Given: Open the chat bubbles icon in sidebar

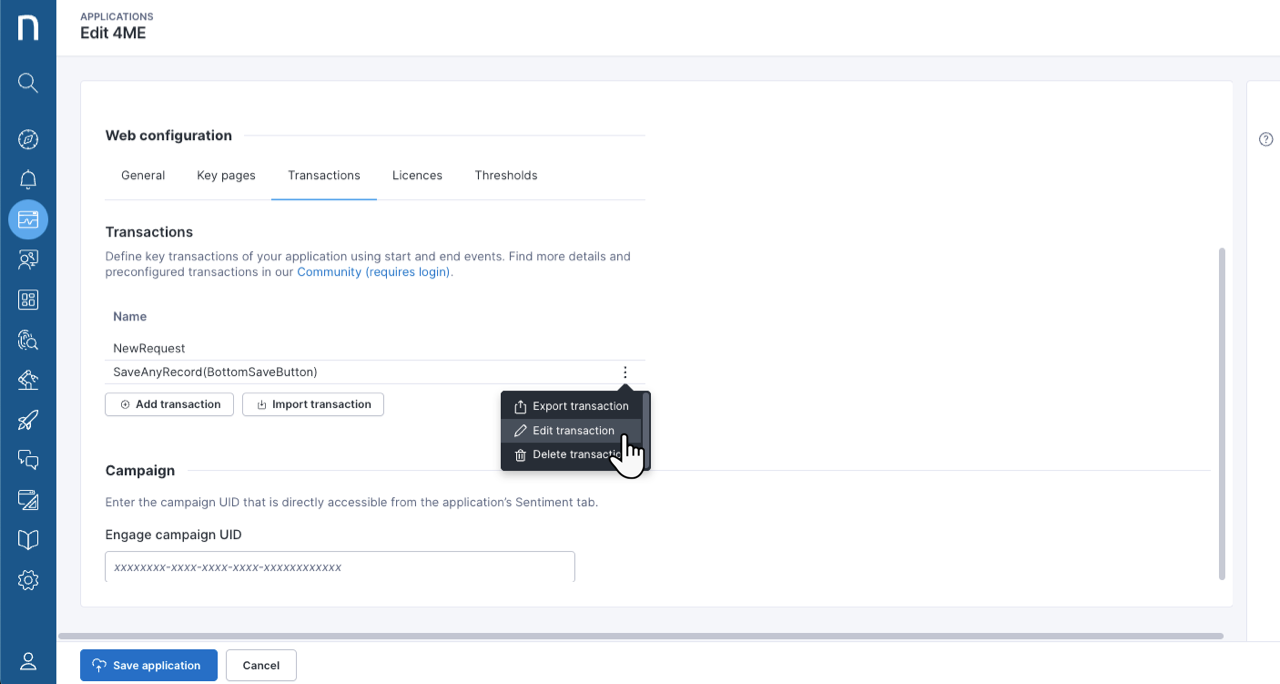Looking at the screenshot, I should (x=28, y=459).
